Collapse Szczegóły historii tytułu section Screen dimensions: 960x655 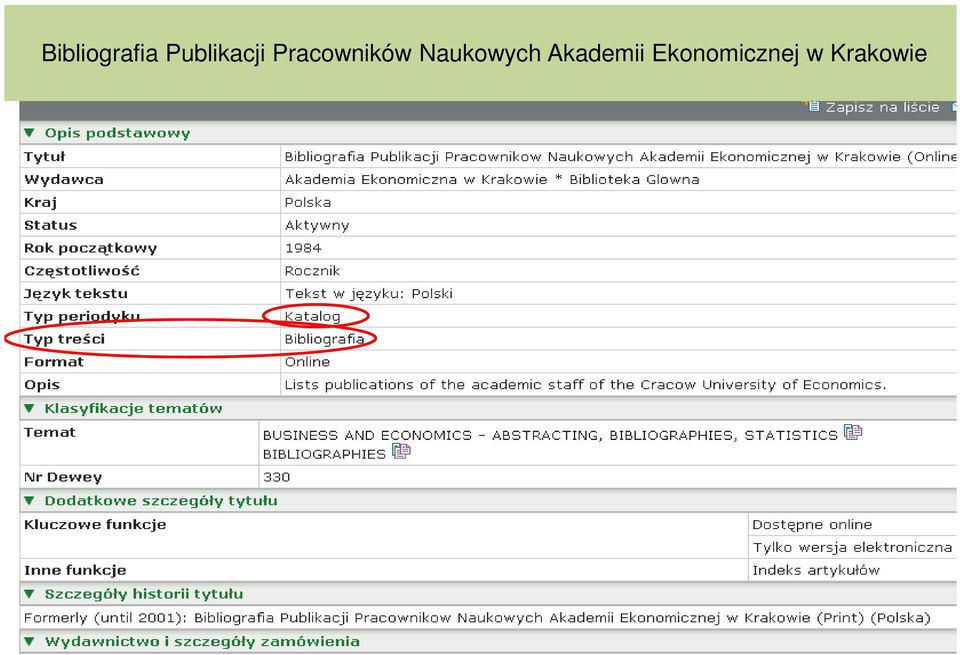[29, 594]
